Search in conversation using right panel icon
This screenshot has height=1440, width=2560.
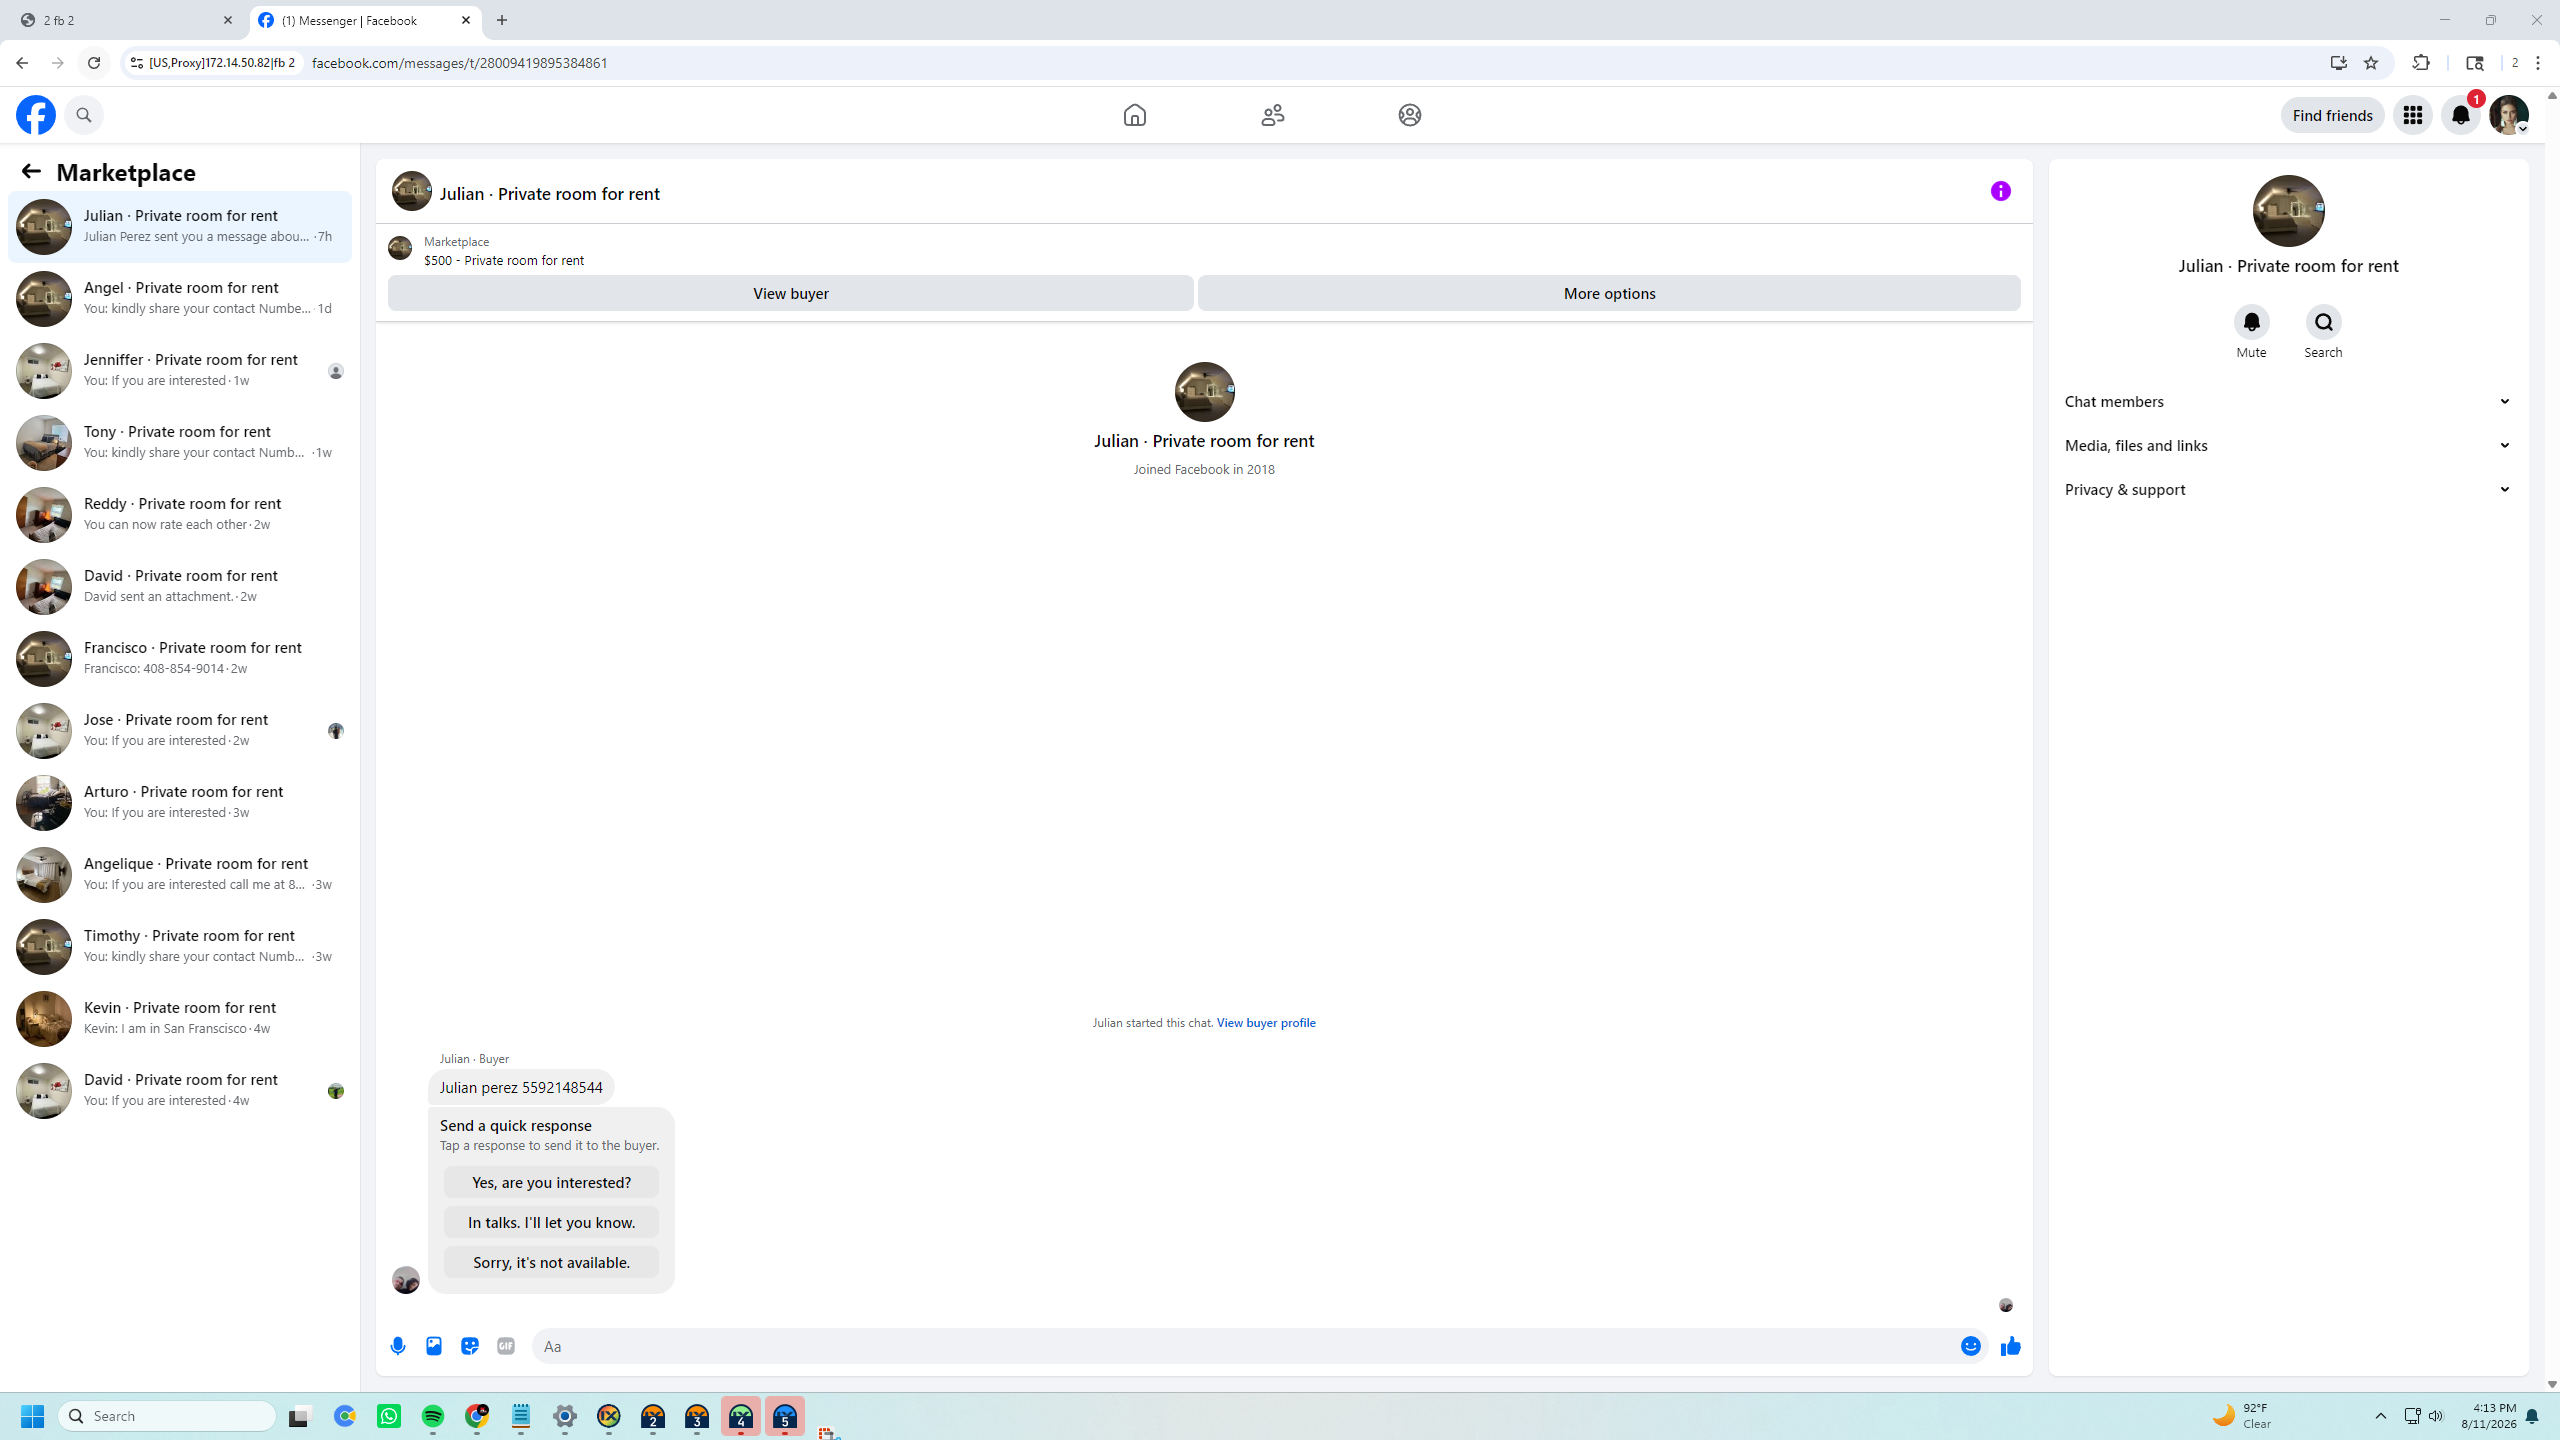point(2323,322)
